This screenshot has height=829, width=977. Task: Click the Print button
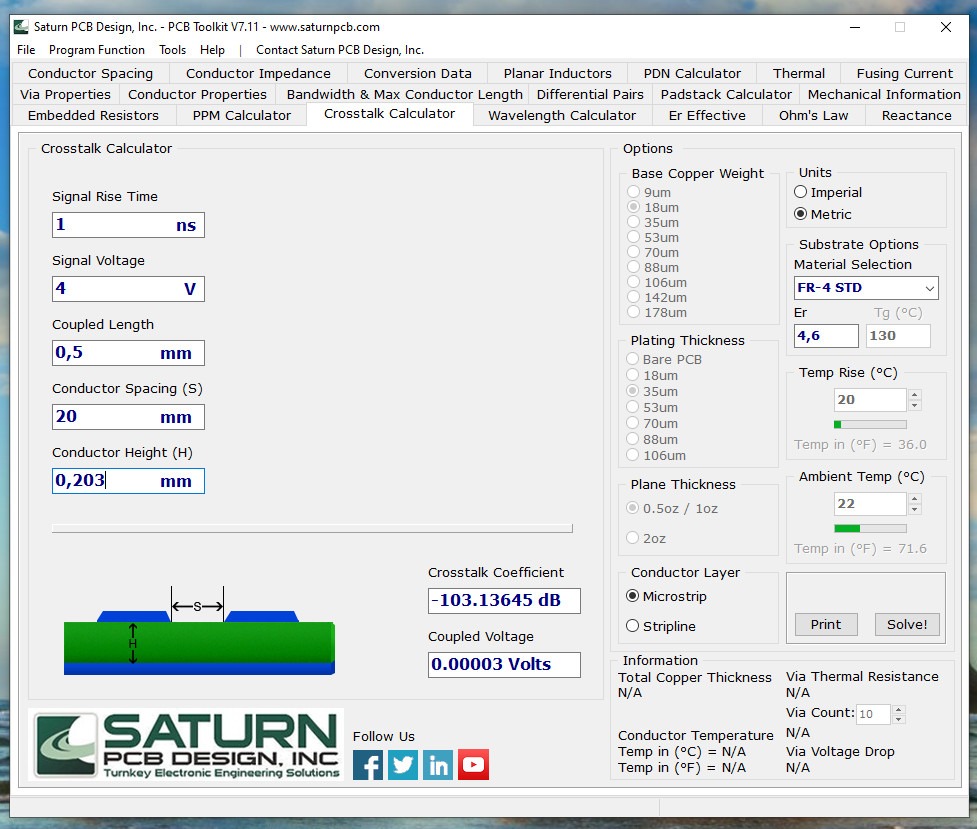[x=826, y=624]
